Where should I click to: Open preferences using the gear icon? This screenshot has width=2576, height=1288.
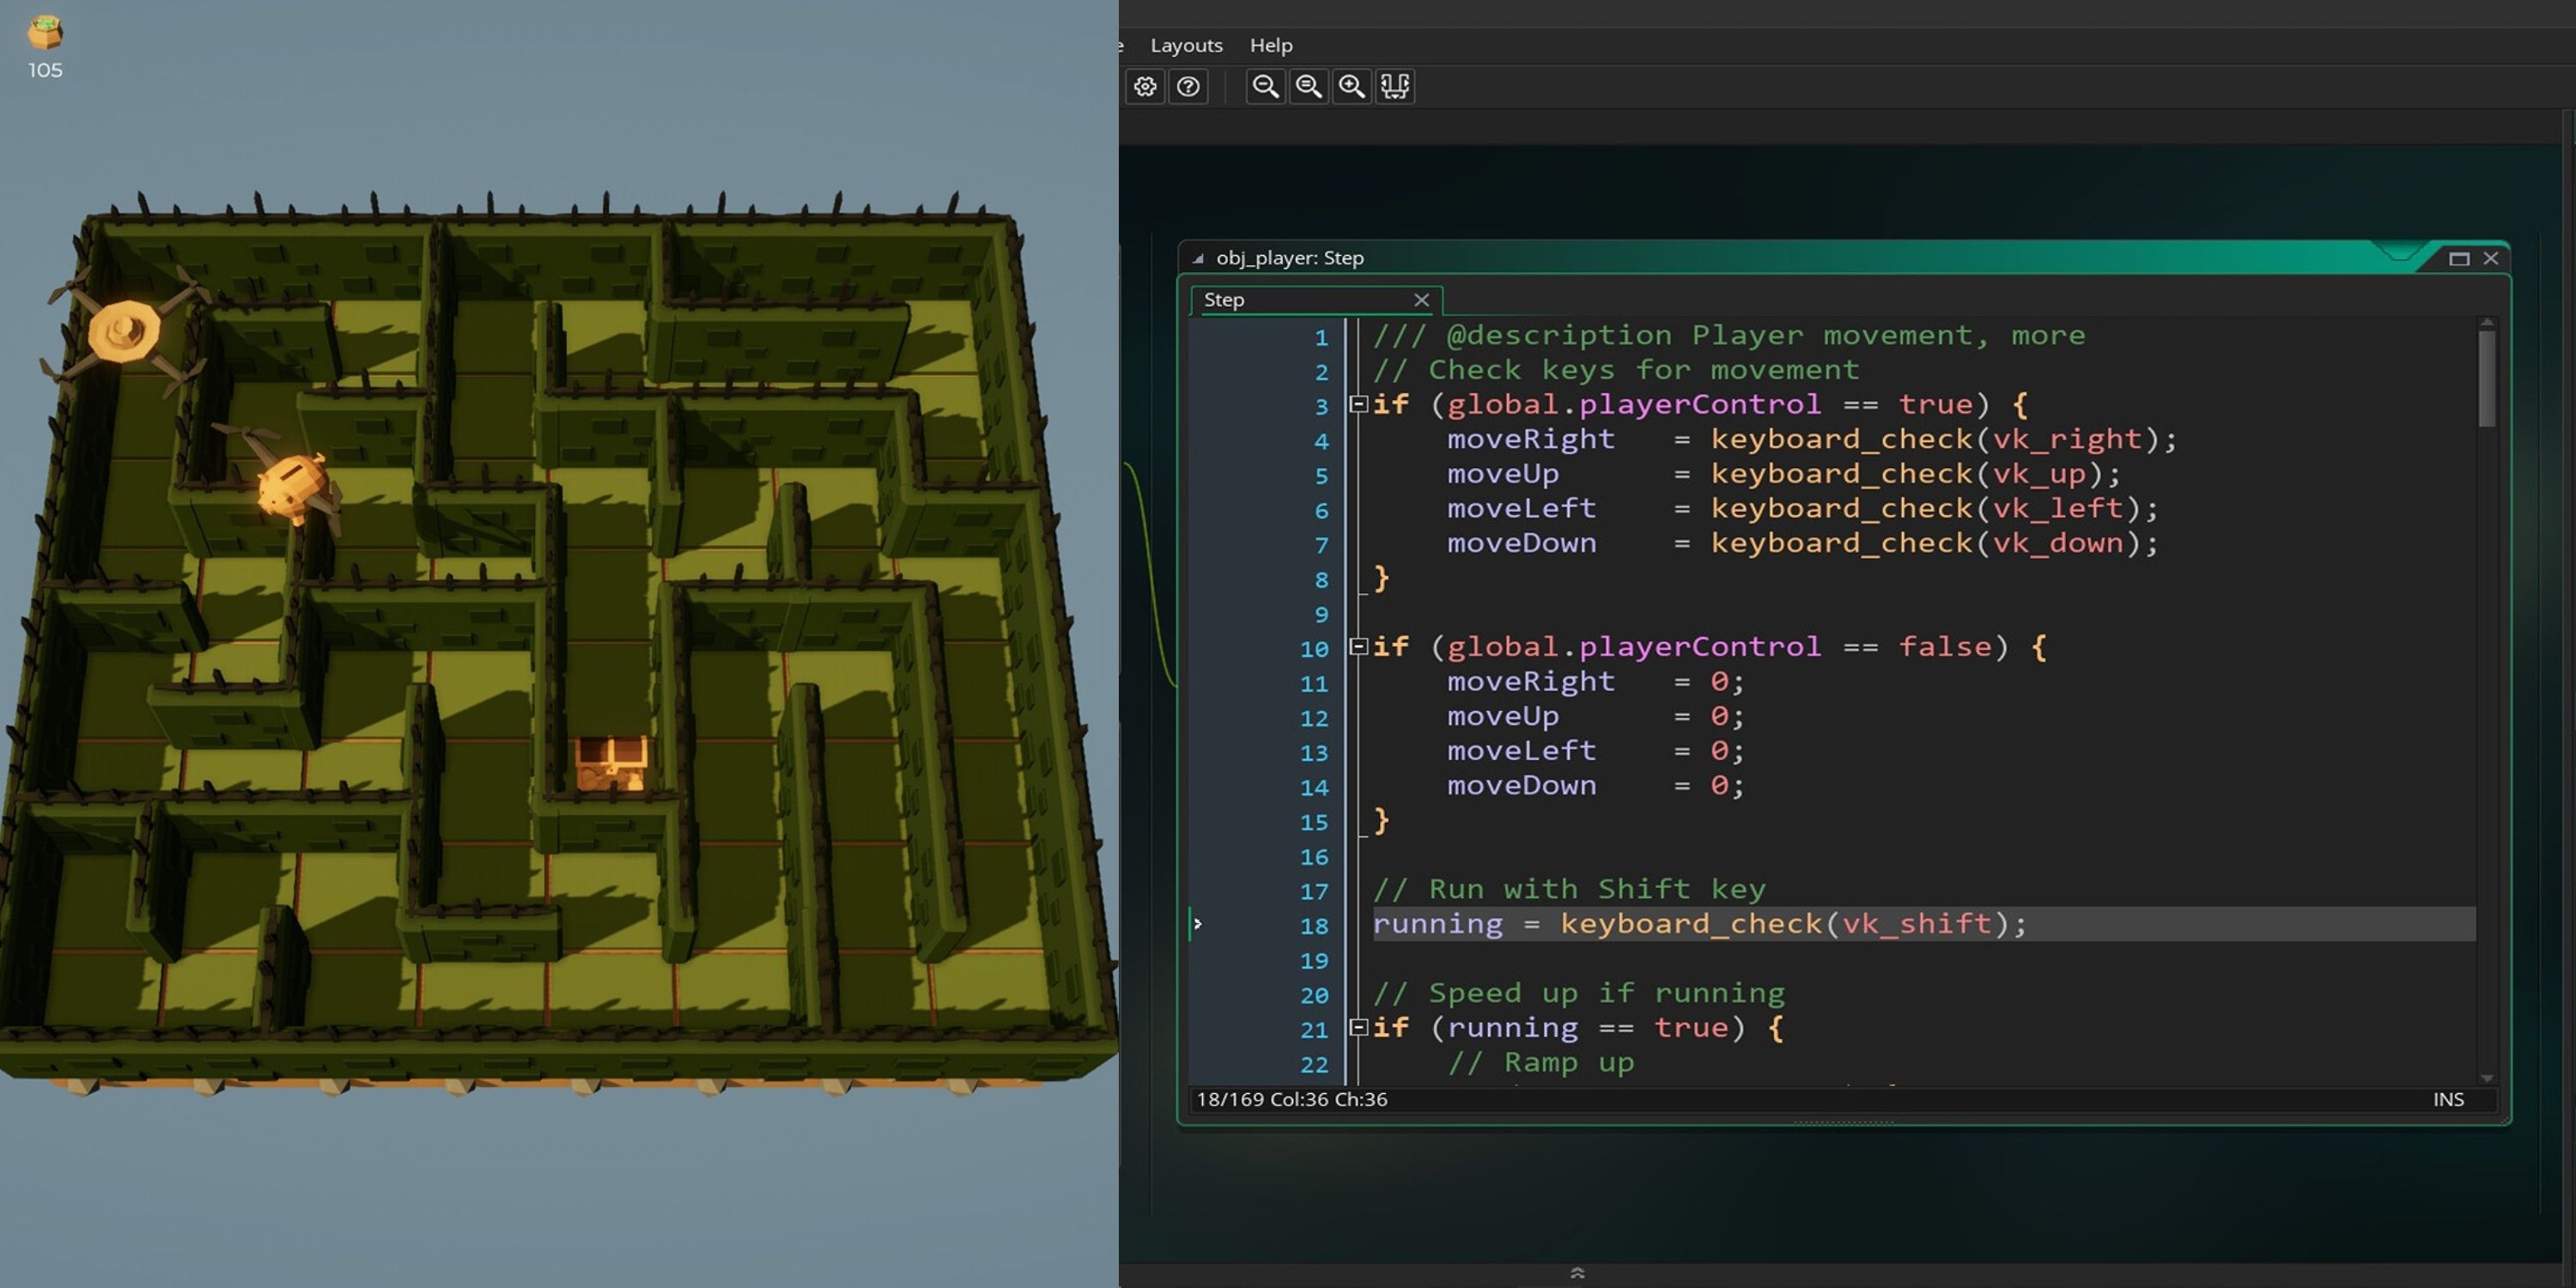click(1146, 87)
